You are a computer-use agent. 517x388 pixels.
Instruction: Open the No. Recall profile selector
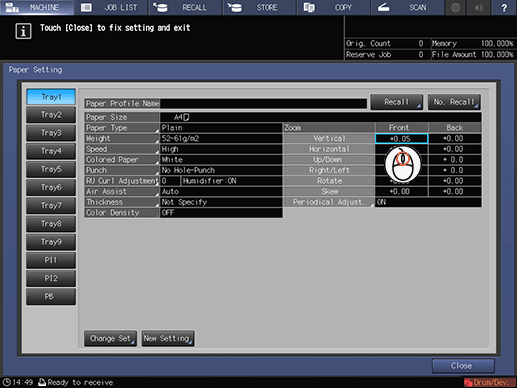pyautogui.click(x=454, y=102)
